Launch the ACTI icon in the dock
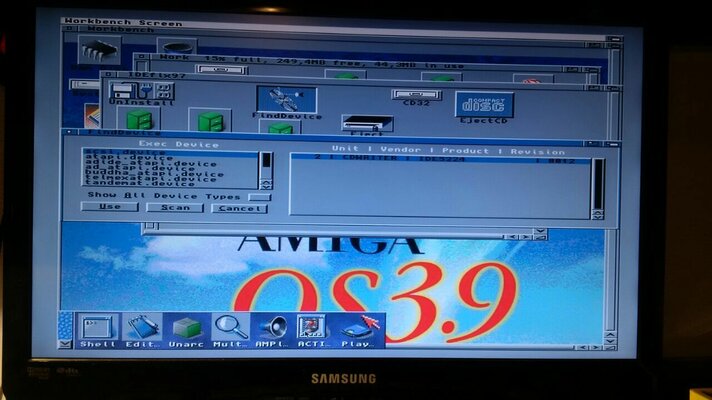Image resolution: width=712 pixels, height=400 pixels. point(315,329)
